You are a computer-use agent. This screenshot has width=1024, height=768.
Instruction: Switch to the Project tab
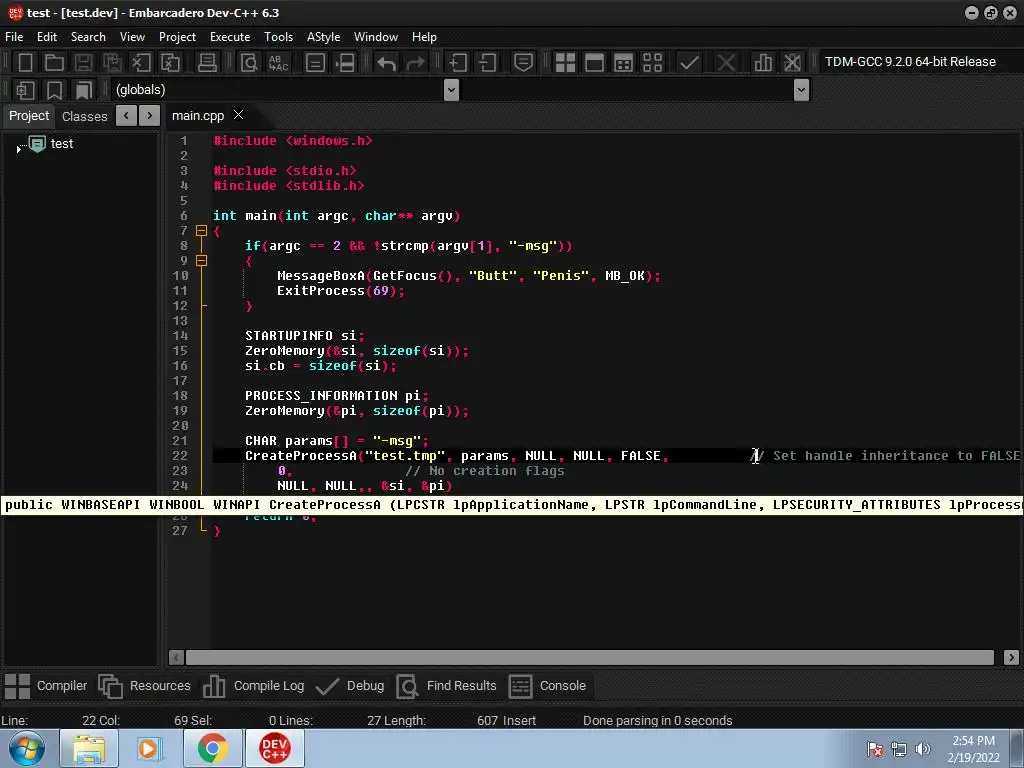(x=29, y=116)
